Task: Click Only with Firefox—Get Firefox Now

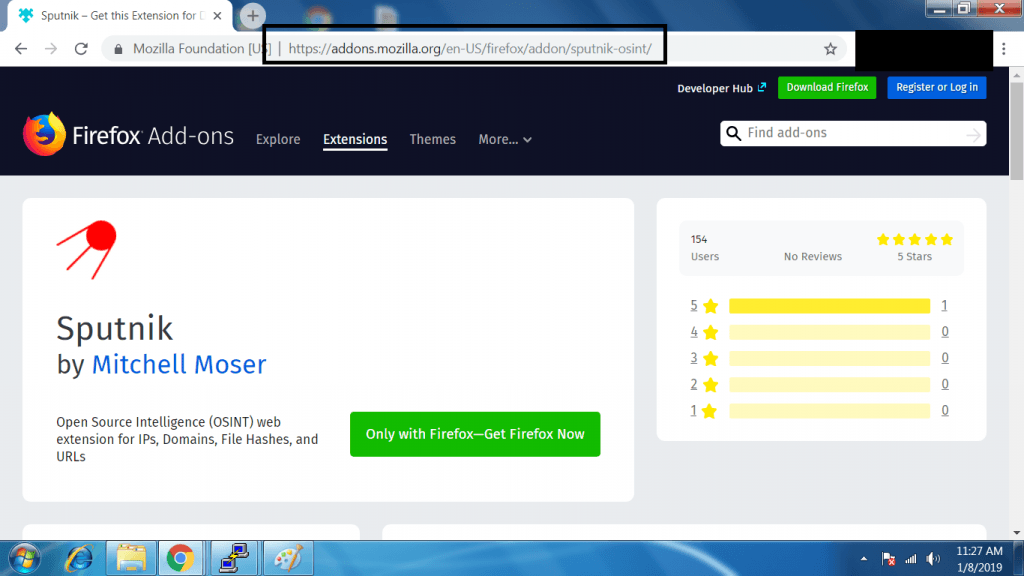Action: pyautogui.click(x=475, y=434)
